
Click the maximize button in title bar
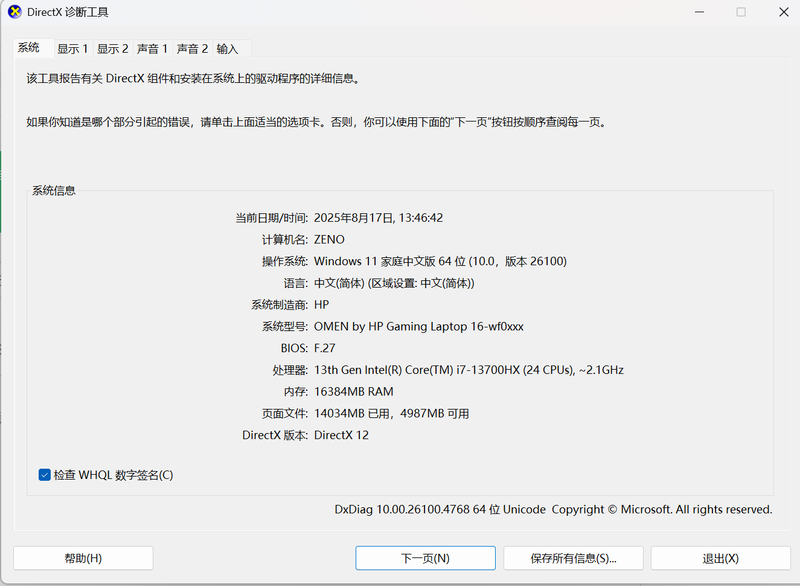tap(741, 12)
